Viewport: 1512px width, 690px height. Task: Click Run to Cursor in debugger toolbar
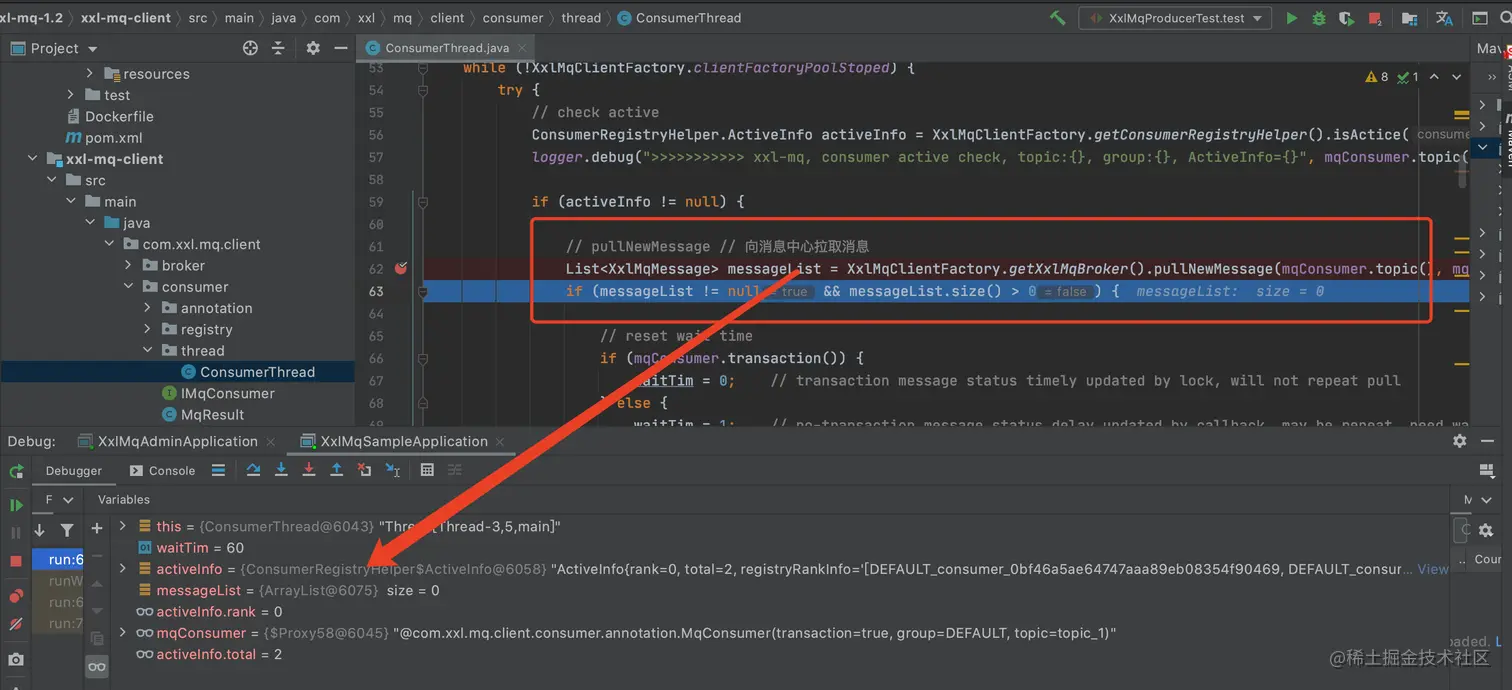point(393,470)
